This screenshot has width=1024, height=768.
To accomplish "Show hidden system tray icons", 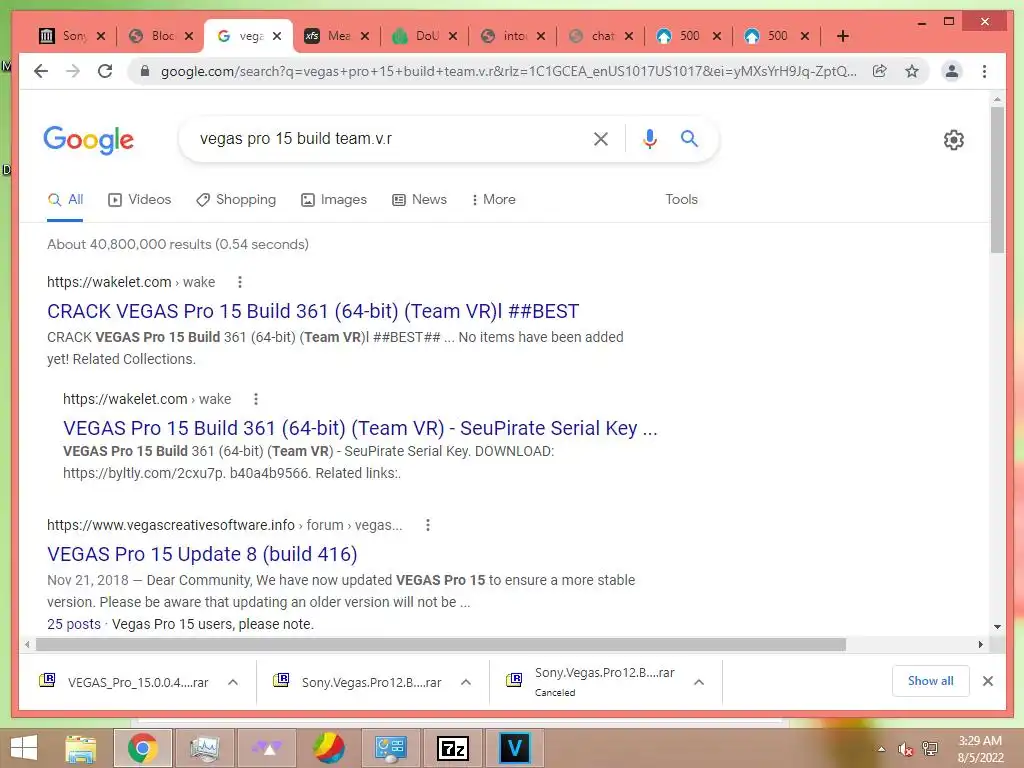I will tap(881, 749).
